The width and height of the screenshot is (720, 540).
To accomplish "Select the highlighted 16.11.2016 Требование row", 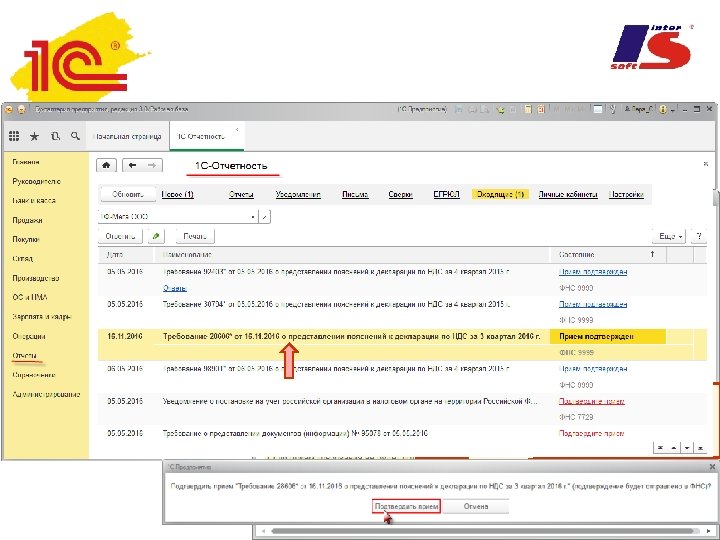I will tap(402, 344).
